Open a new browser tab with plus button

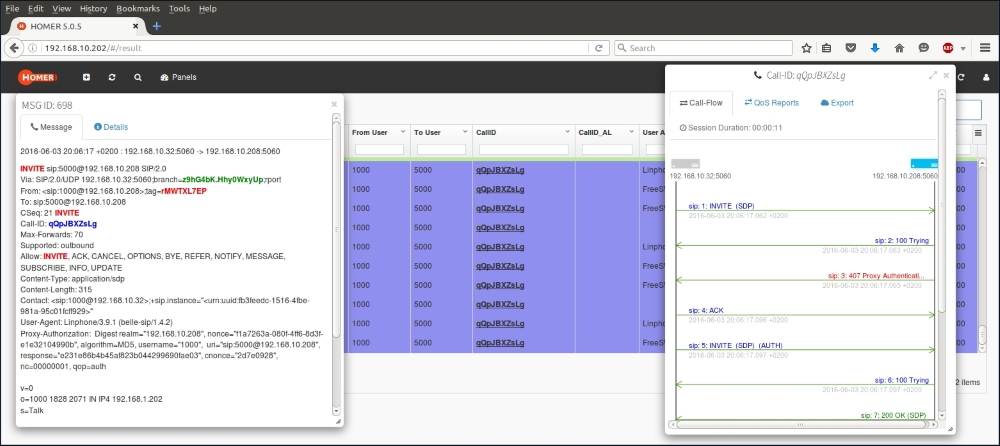[157, 26]
